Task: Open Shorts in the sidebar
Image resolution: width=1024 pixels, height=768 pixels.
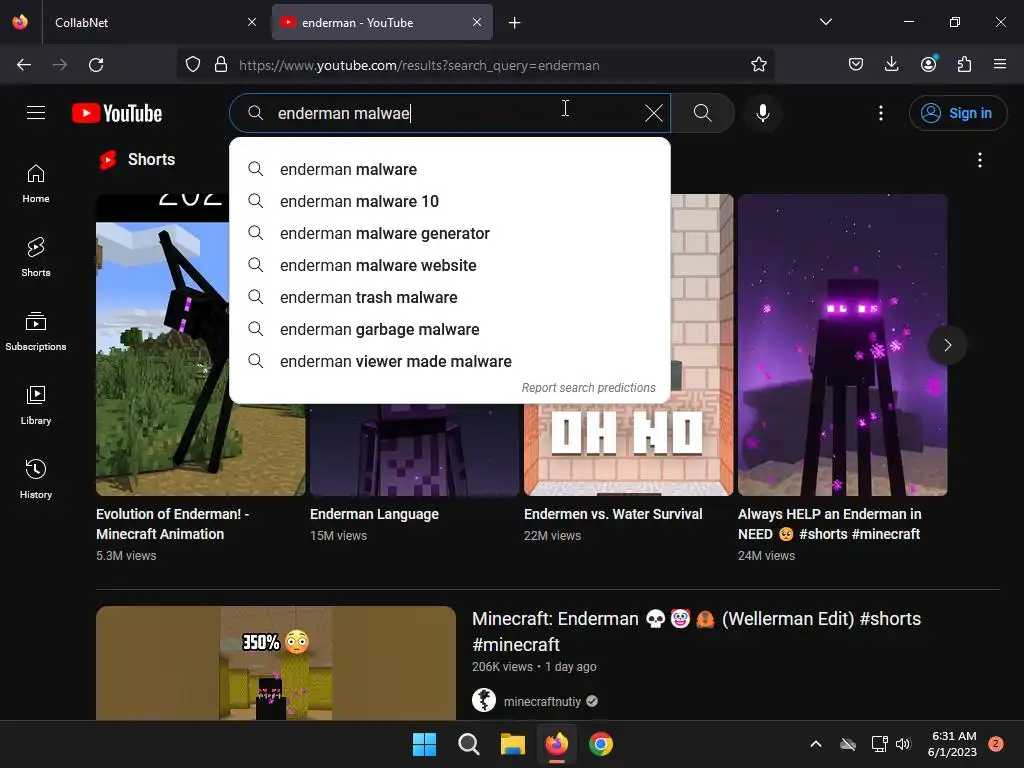Action: point(36,257)
